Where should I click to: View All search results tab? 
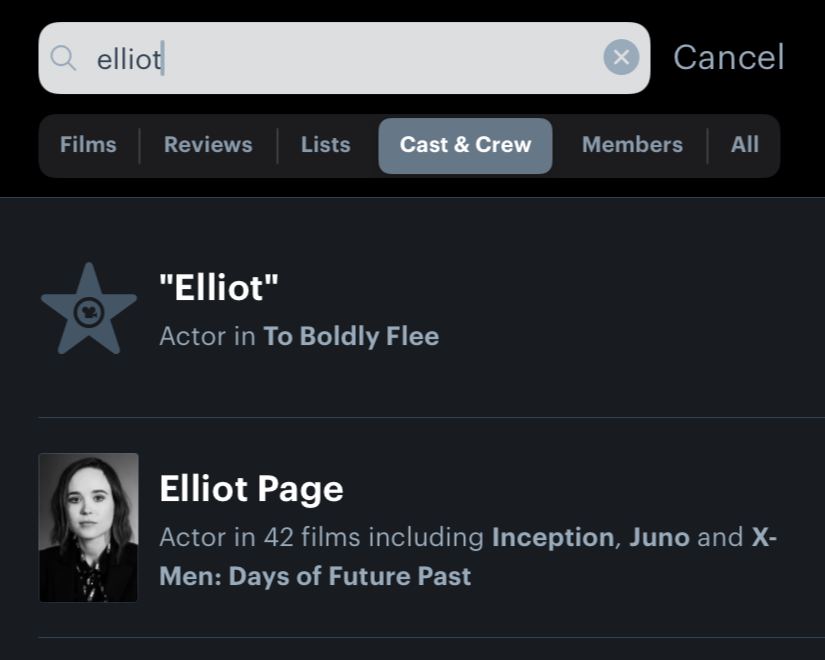coord(744,145)
